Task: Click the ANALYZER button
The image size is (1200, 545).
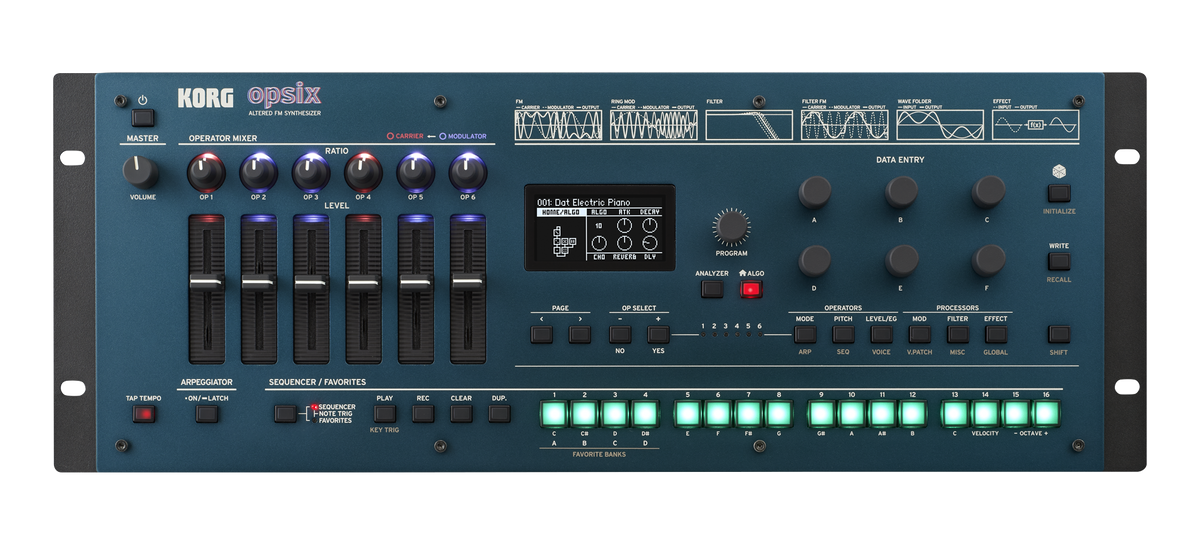Action: 712,290
